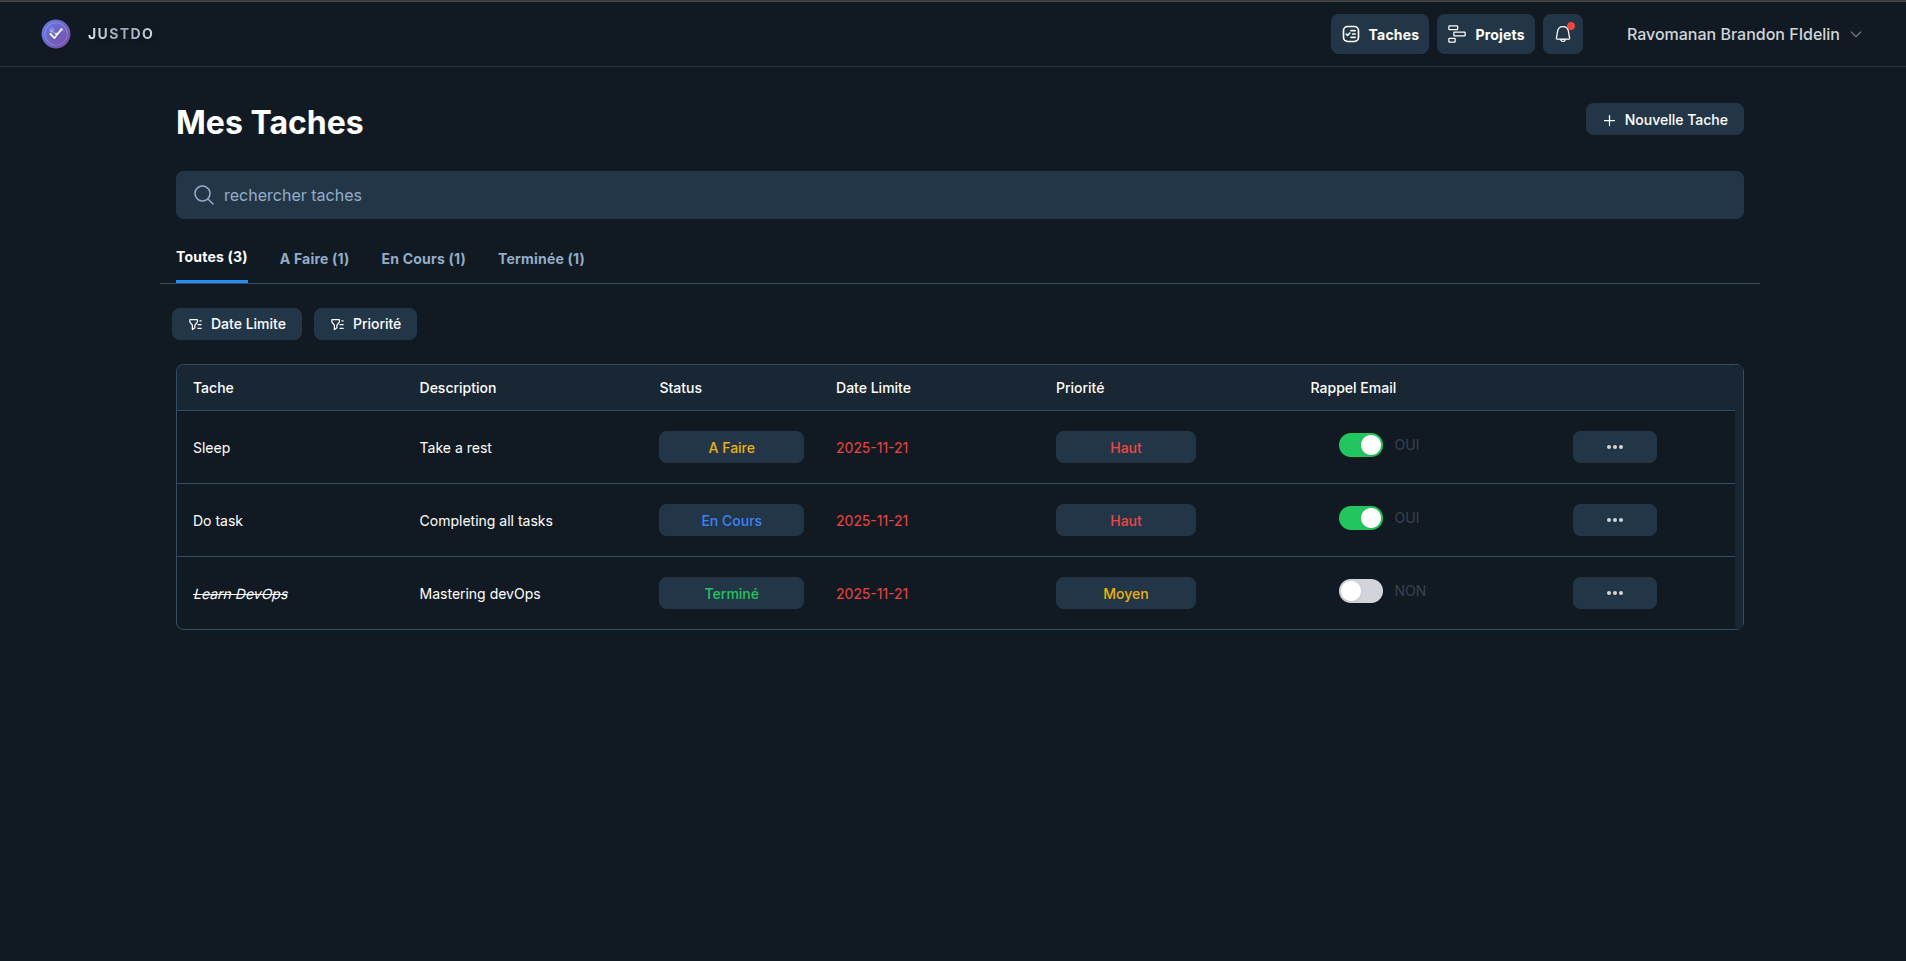The width and height of the screenshot is (1906, 961).
Task: Switch to the Terminée tab
Action: click(x=541, y=259)
